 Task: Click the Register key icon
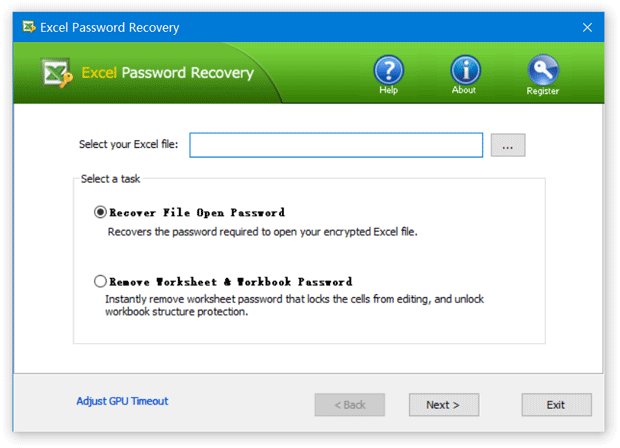click(543, 69)
